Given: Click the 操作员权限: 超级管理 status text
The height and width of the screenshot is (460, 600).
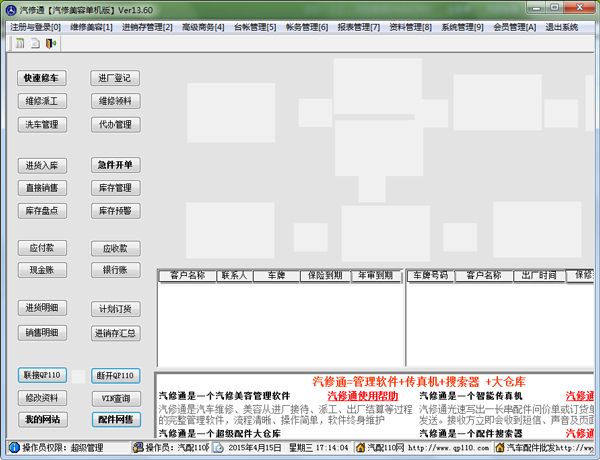Looking at the screenshot, I should point(63,447).
